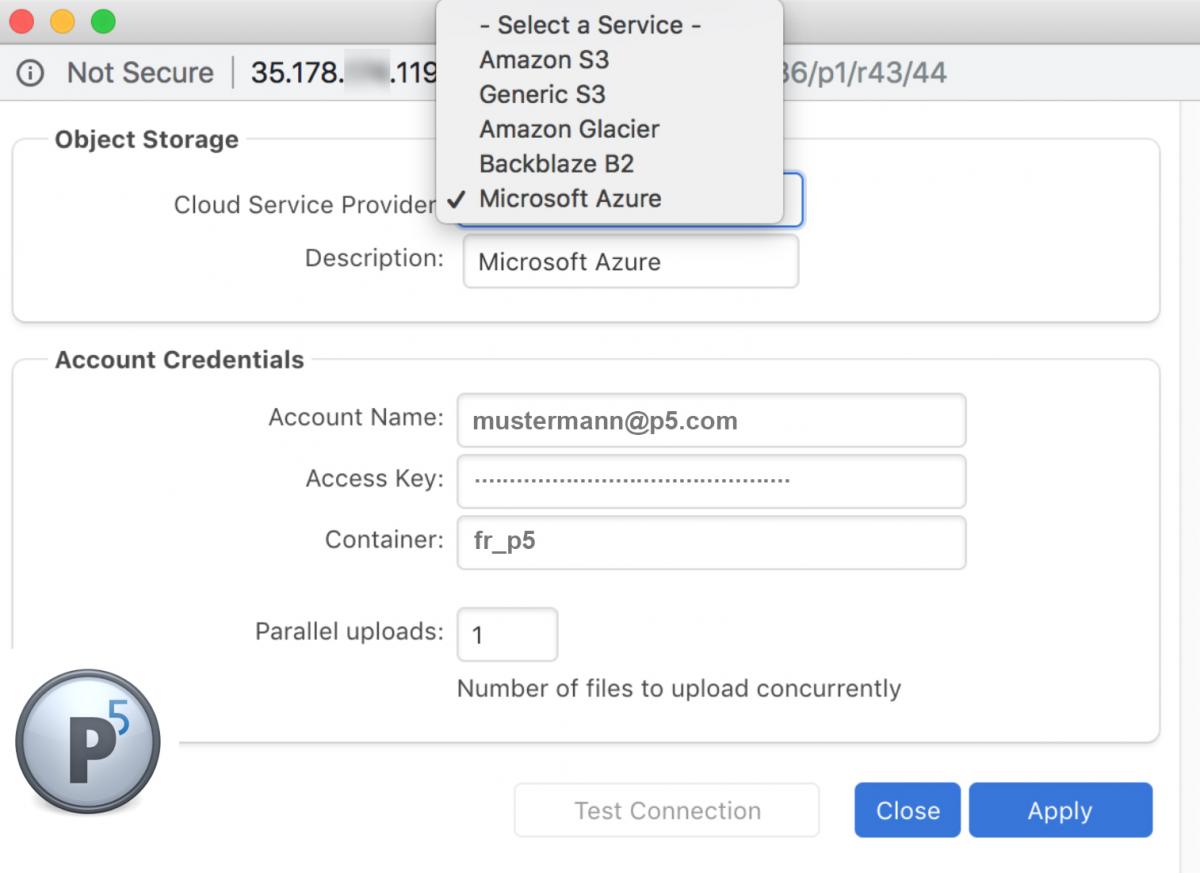Minimize the window using the yellow button
1200x873 pixels.
(x=62, y=21)
